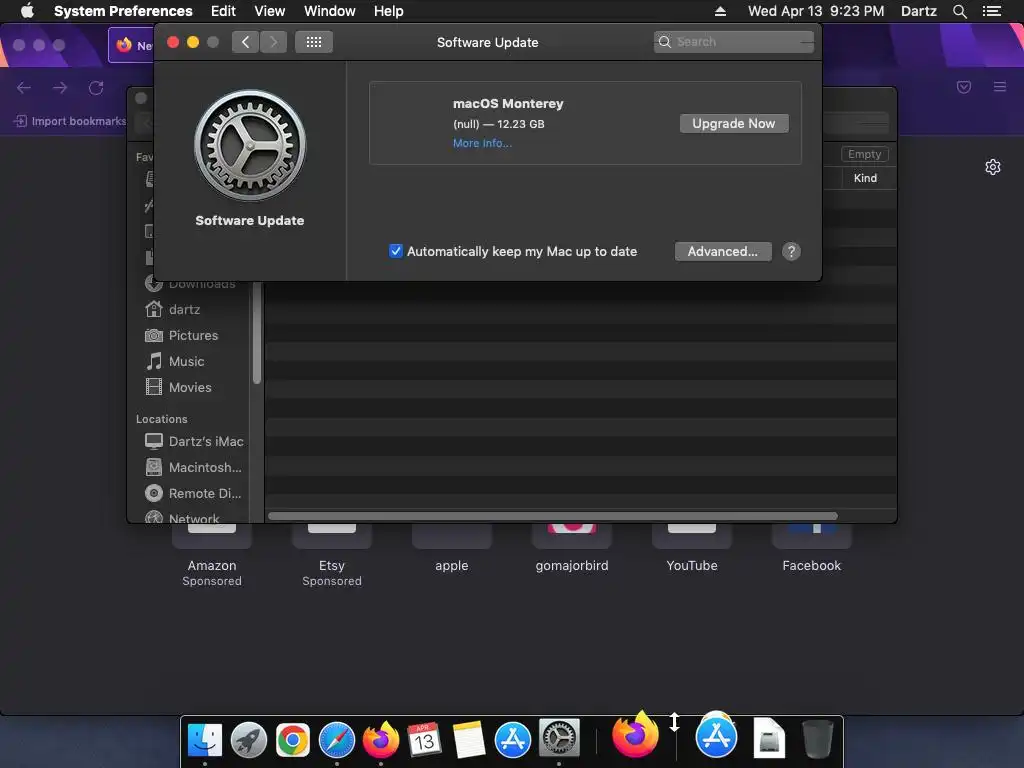The width and height of the screenshot is (1024, 768).
Task: Select Dartz's iMac in Finder sidebar
Action: (193, 441)
